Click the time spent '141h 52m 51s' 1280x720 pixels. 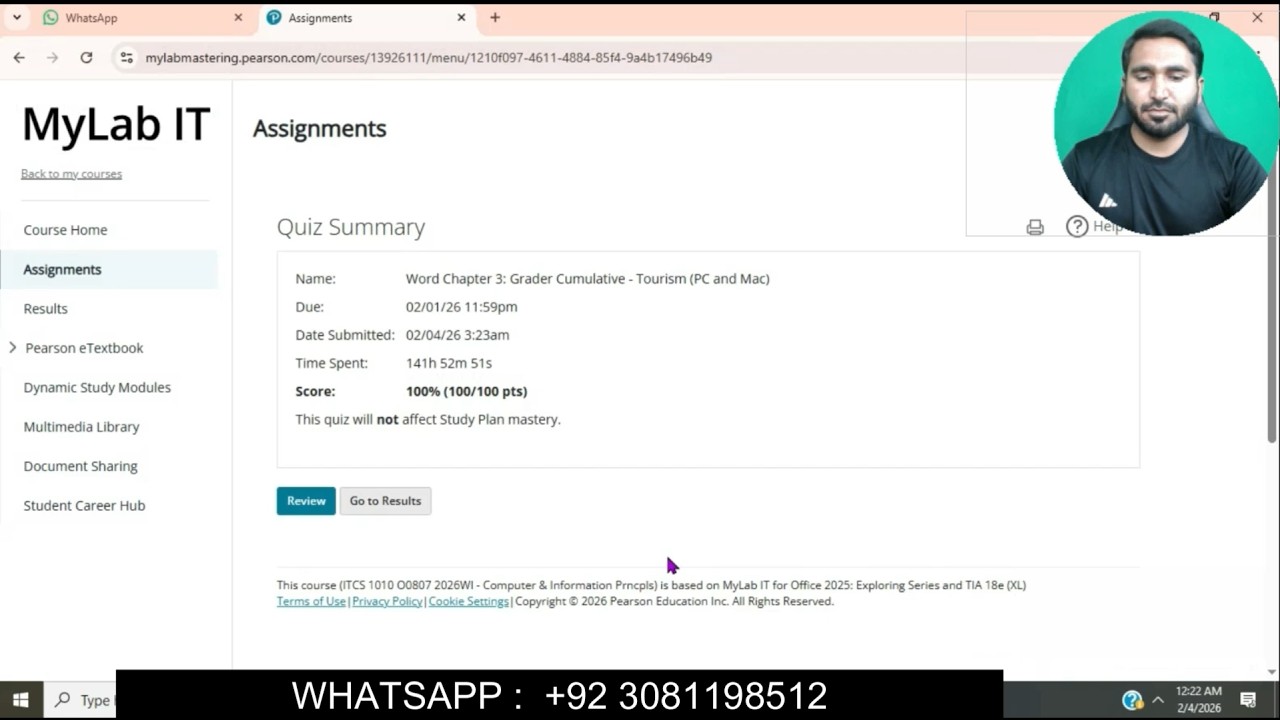coord(449,363)
